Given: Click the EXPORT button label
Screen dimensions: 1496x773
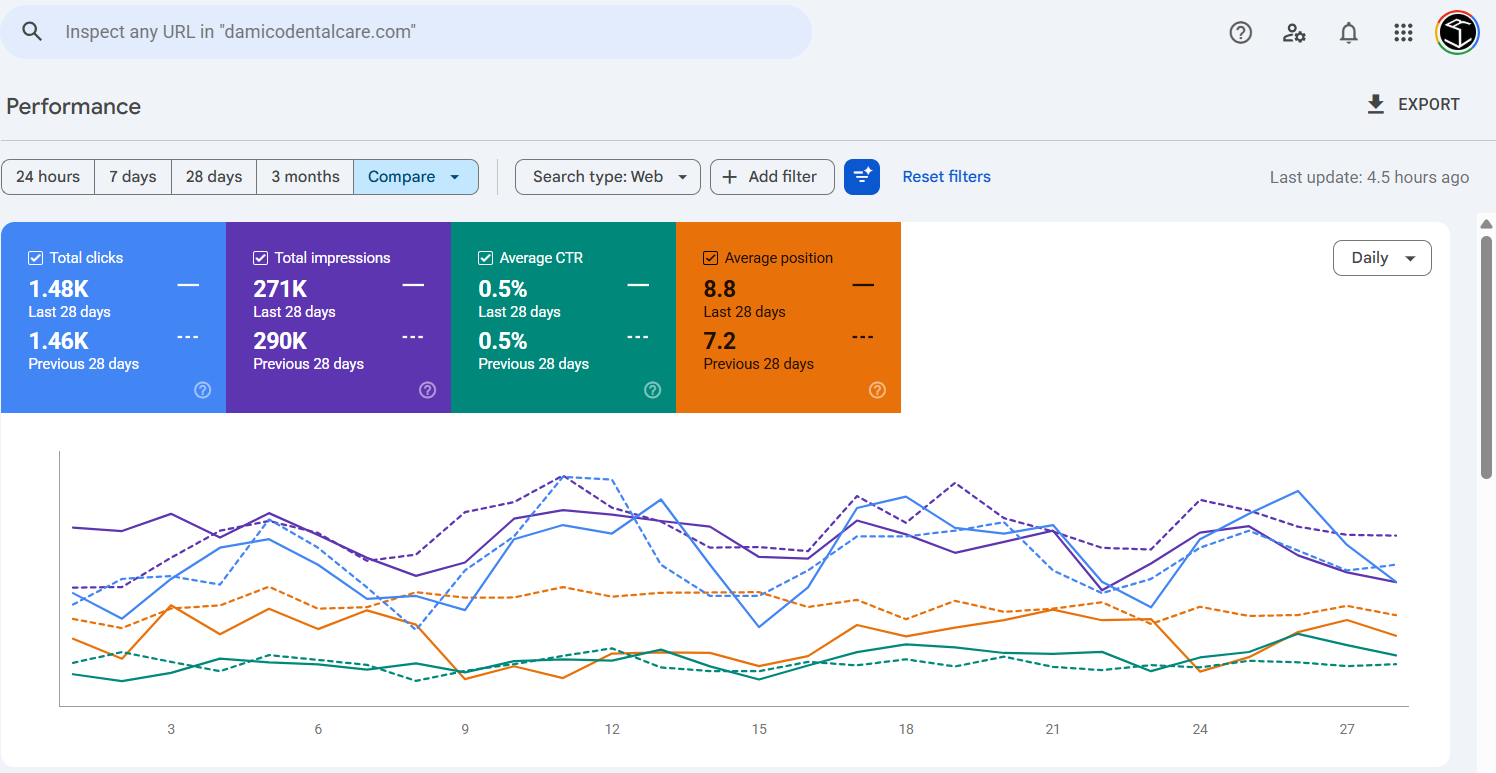Looking at the screenshot, I should point(1429,104).
